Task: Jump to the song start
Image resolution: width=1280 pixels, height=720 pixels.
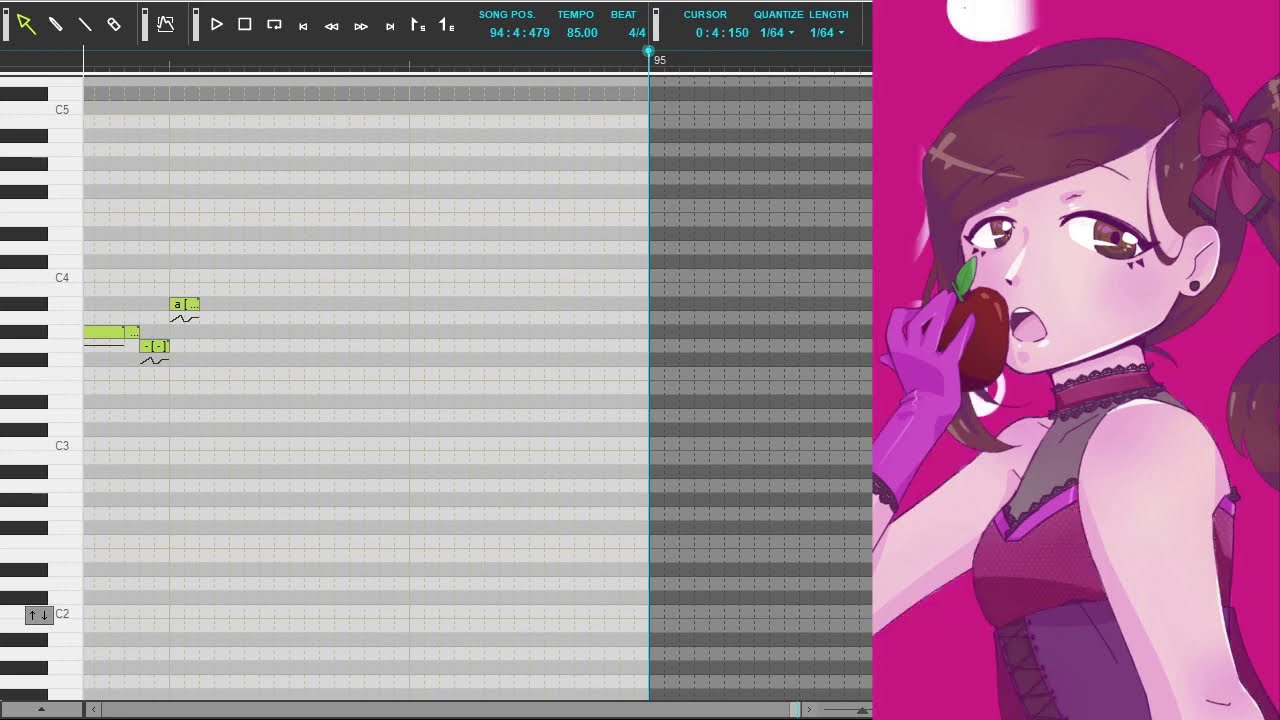Action: pyautogui.click(x=303, y=26)
